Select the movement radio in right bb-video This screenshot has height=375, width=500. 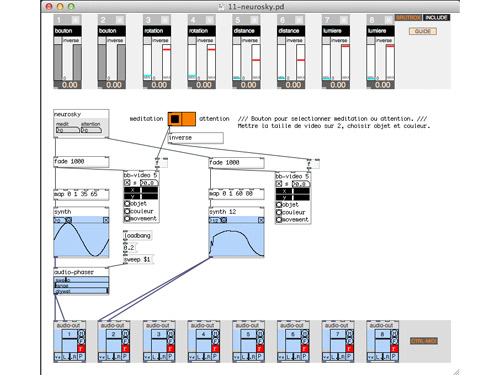(279, 220)
